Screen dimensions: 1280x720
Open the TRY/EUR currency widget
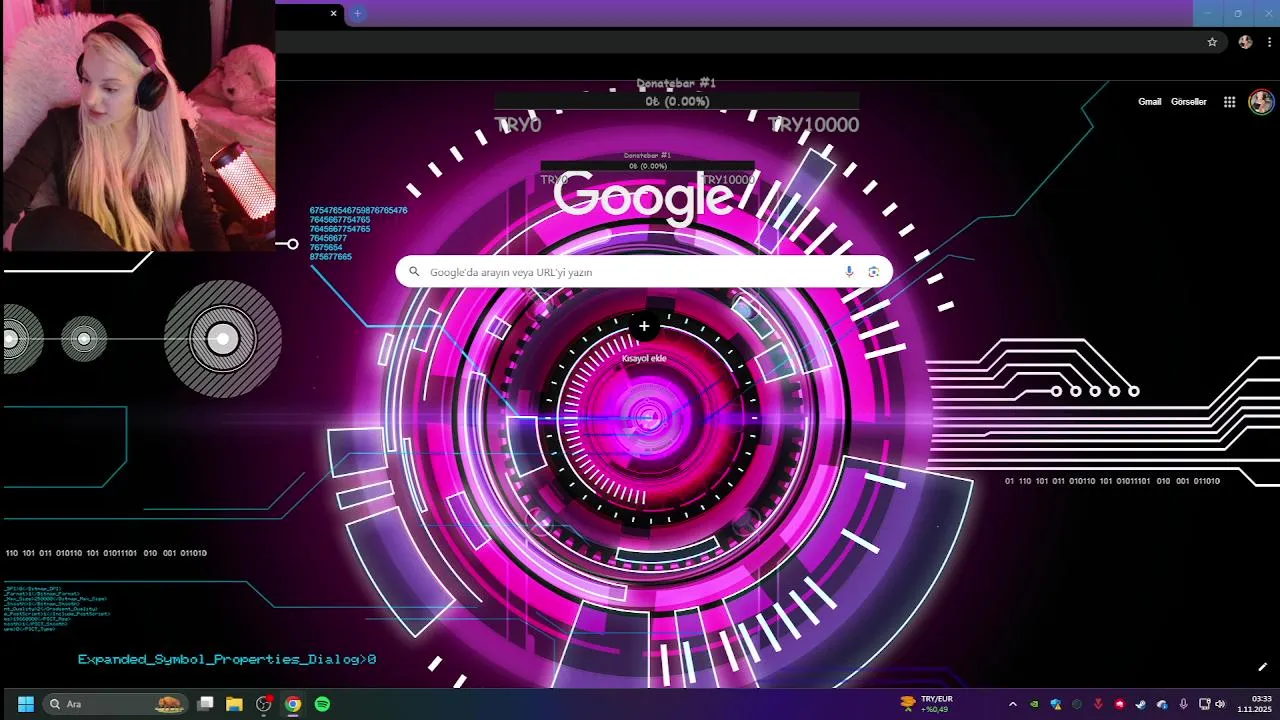[926, 704]
